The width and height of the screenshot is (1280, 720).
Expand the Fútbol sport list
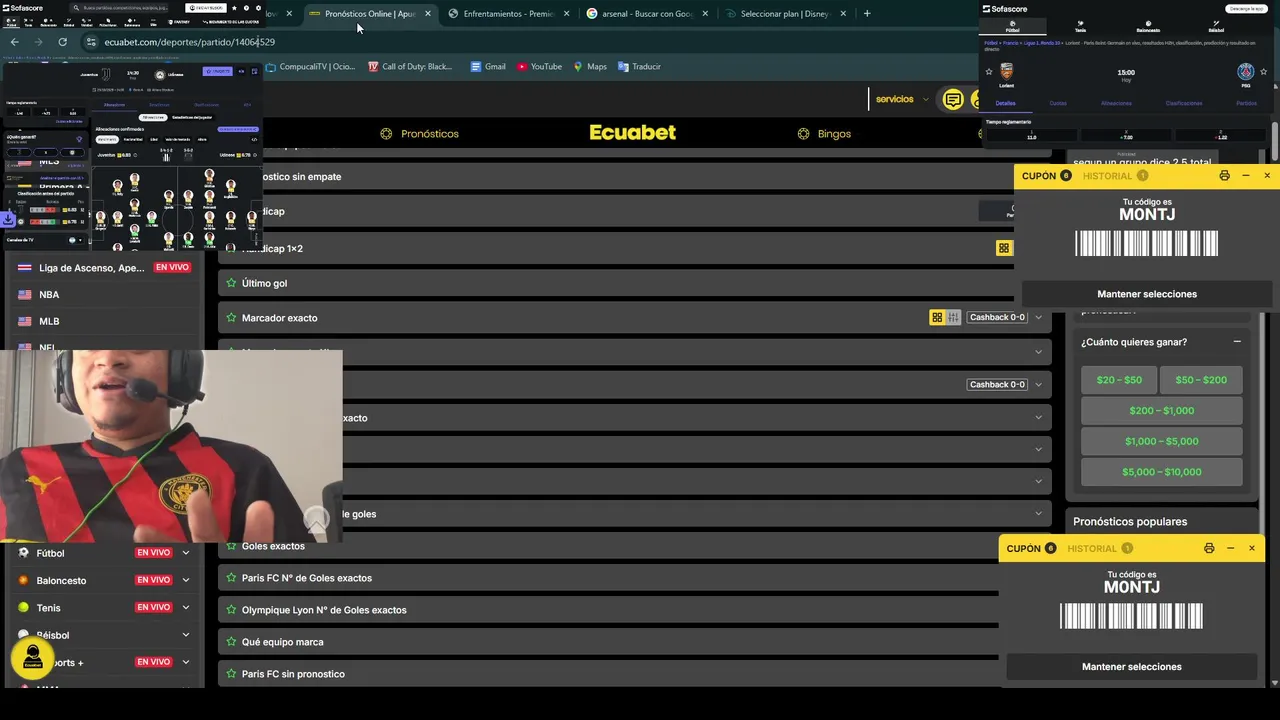185,553
